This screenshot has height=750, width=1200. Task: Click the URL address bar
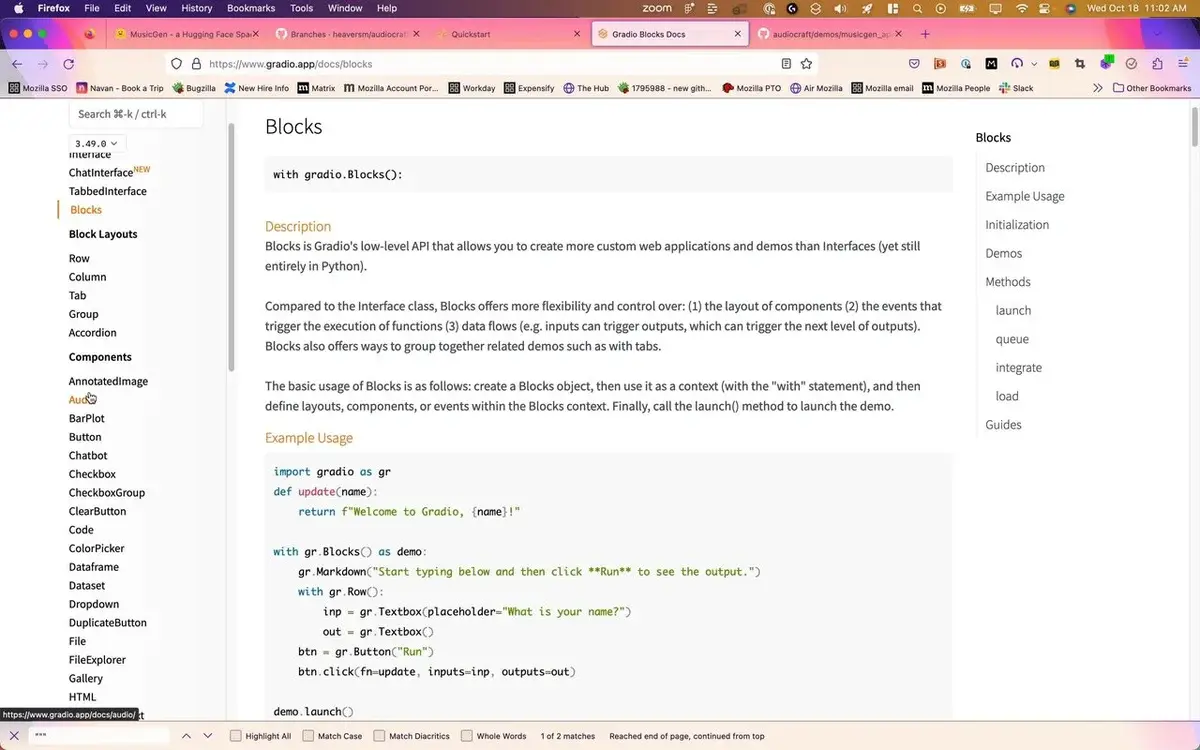(490, 64)
